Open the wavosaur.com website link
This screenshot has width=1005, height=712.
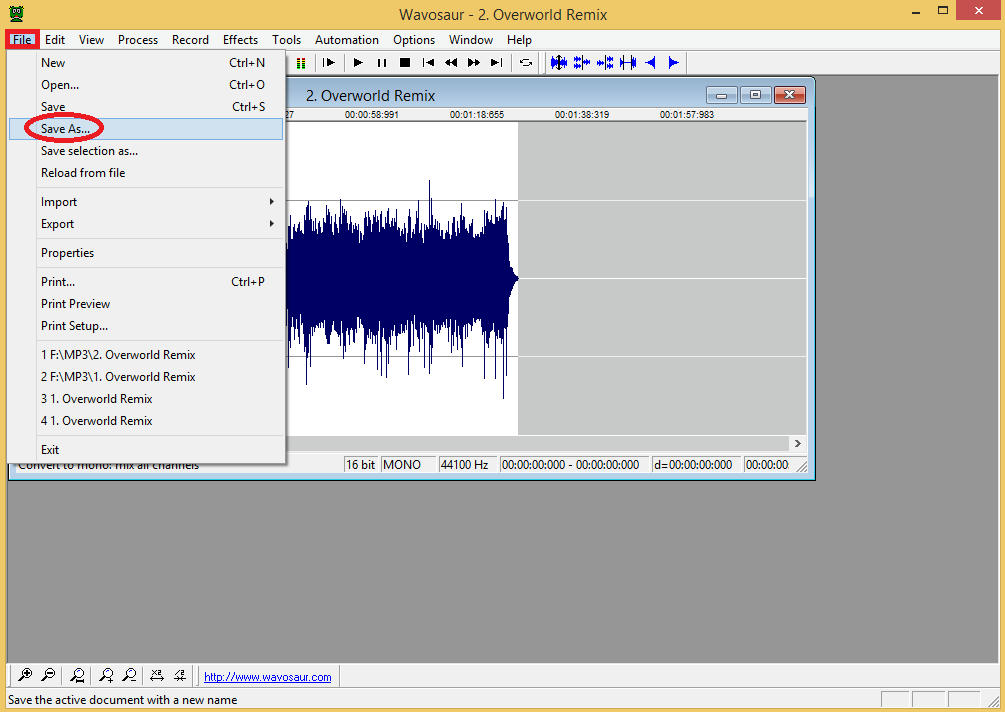pyautogui.click(x=267, y=677)
